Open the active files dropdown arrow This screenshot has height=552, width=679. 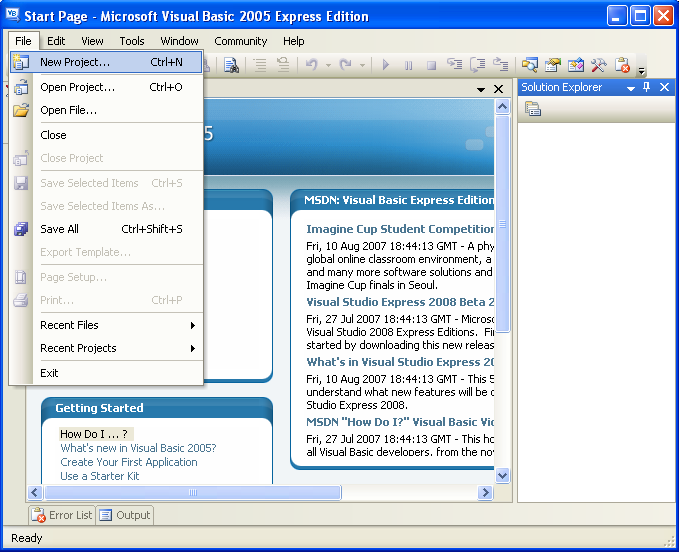481,90
